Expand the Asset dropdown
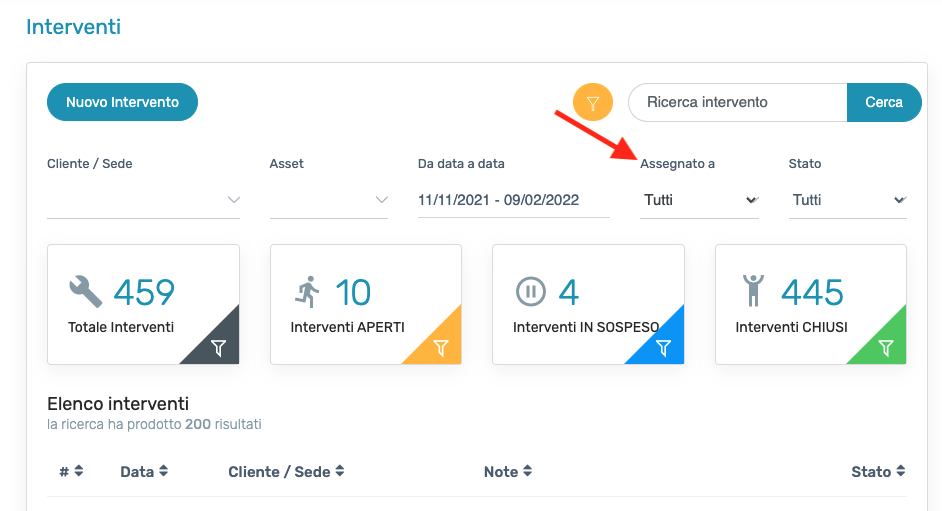The width and height of the screenshot is (942, 511). pos(329,200)
